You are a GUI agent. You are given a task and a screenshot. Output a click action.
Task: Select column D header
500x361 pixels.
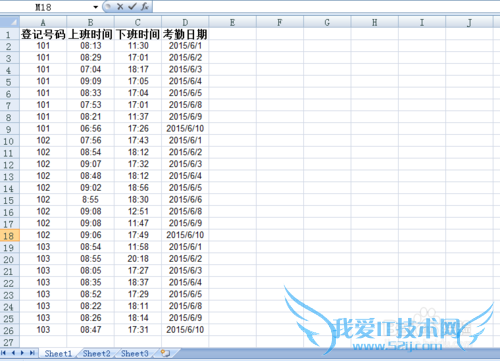coord(185,22)
